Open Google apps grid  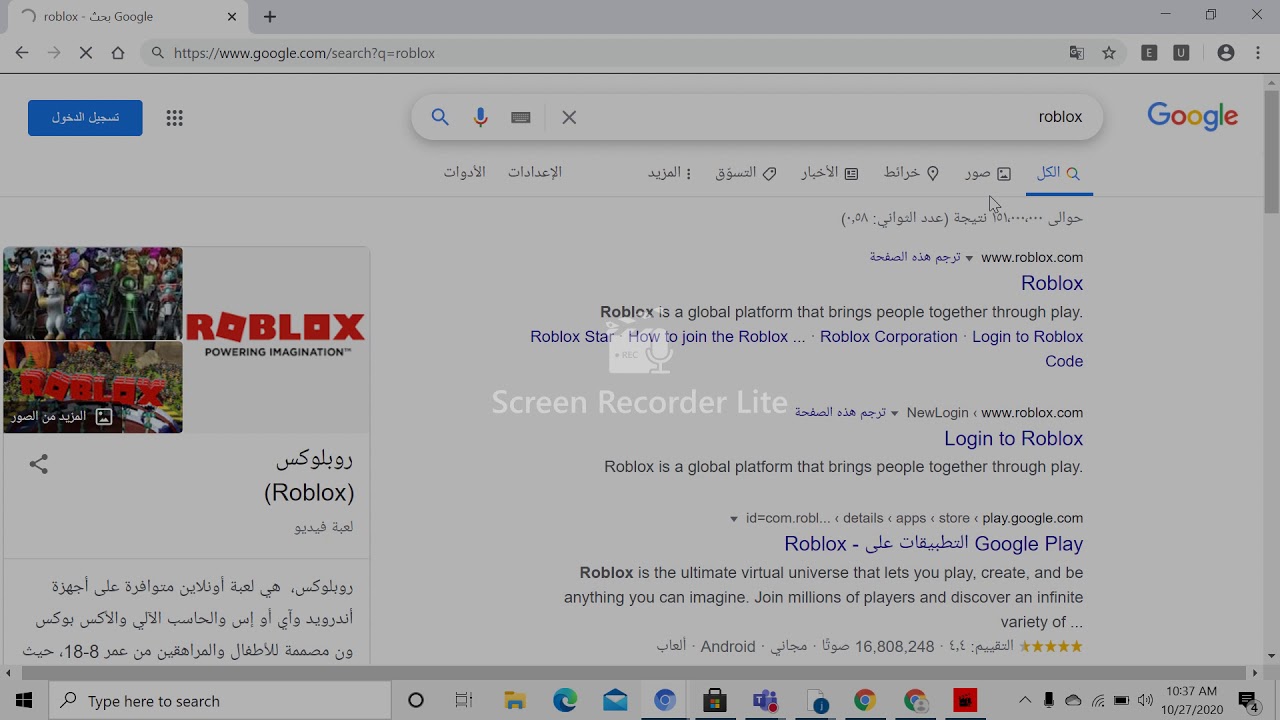pyautogui.click(x=174, y=118)
